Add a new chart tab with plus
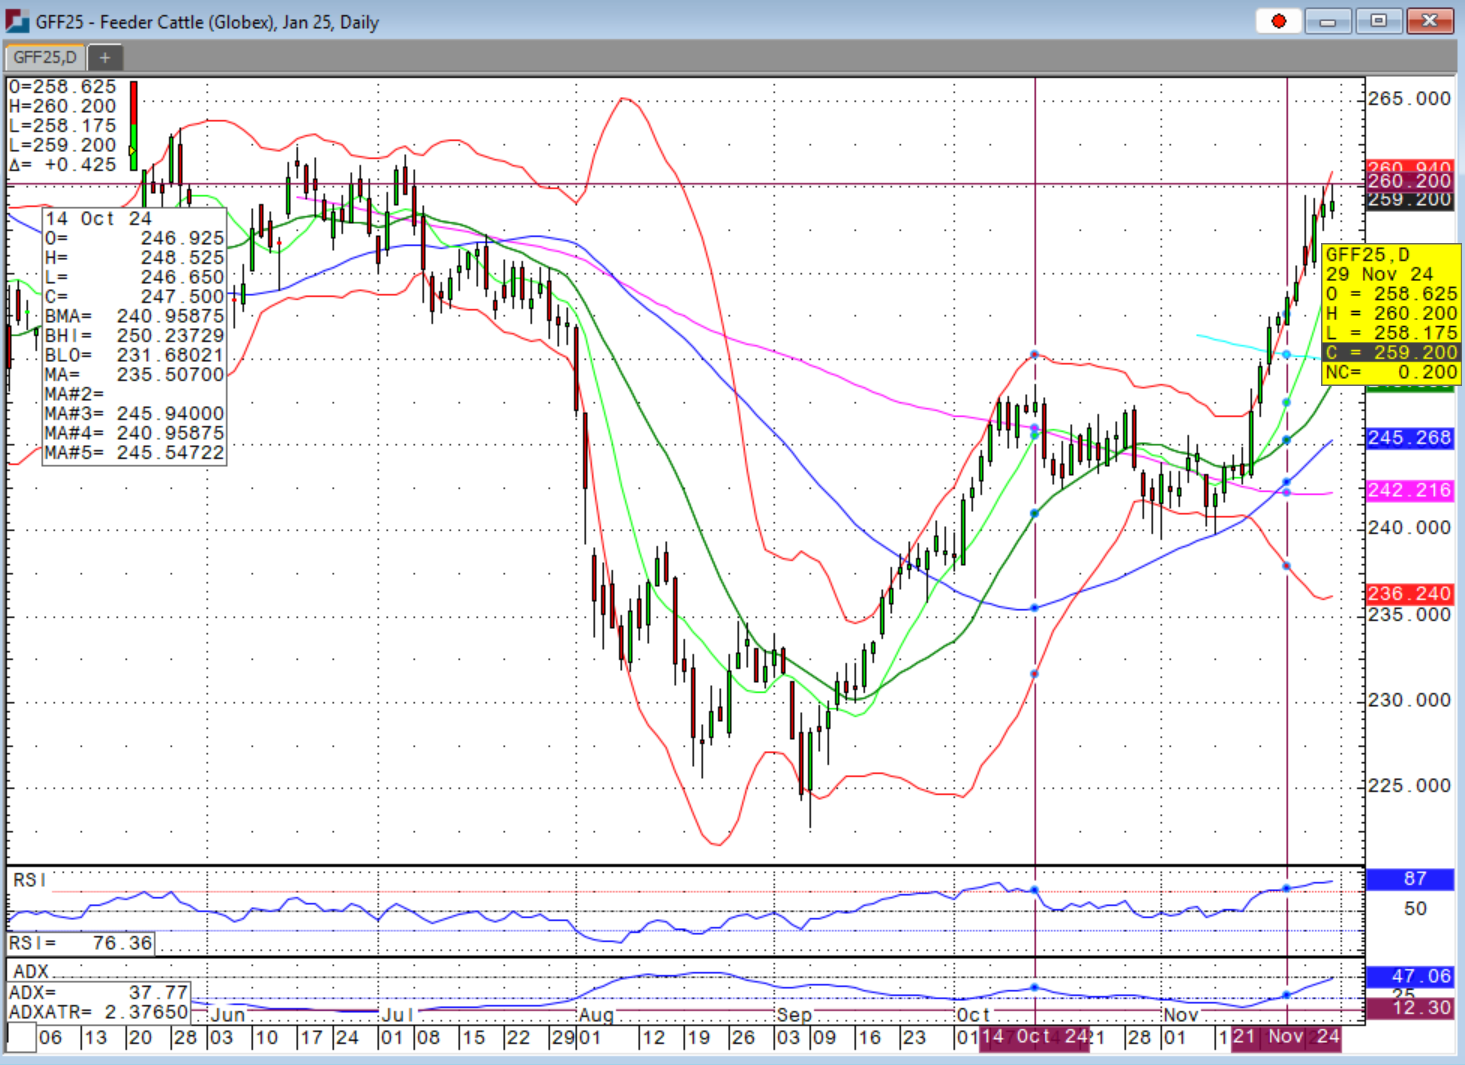The image size is (1465, 1065). 105,58
